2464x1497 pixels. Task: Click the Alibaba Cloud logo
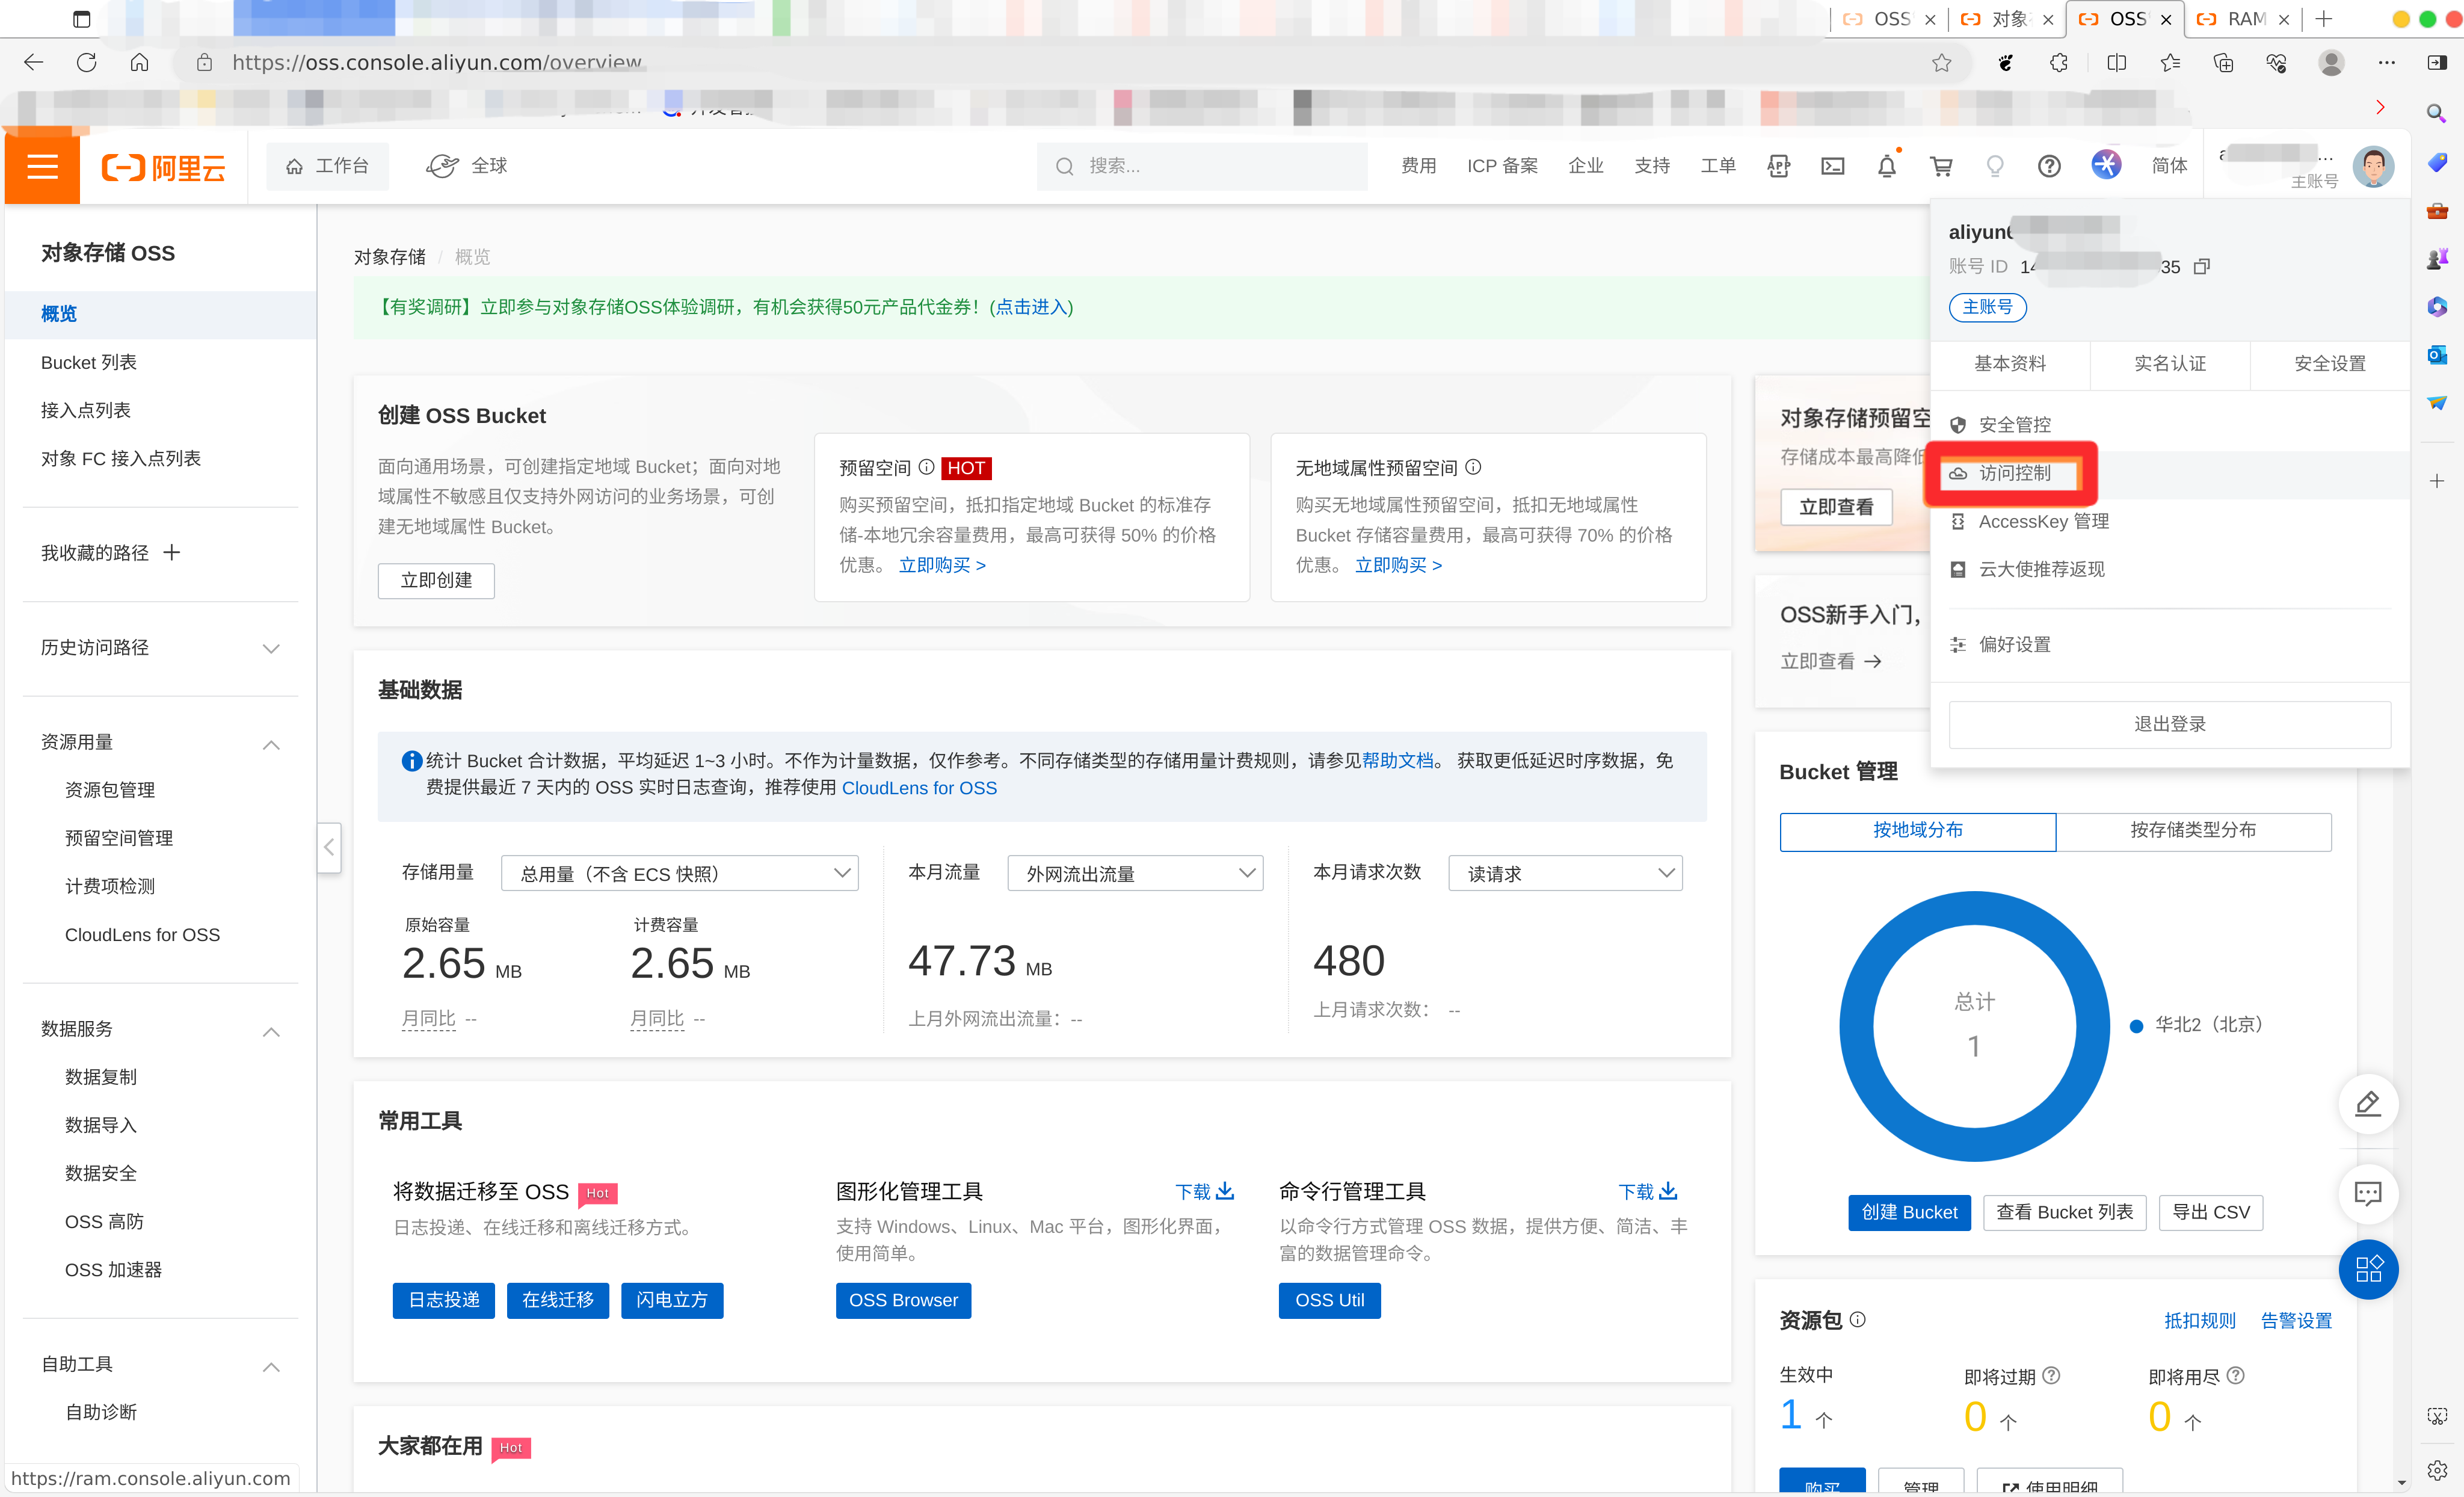(164, 167)
